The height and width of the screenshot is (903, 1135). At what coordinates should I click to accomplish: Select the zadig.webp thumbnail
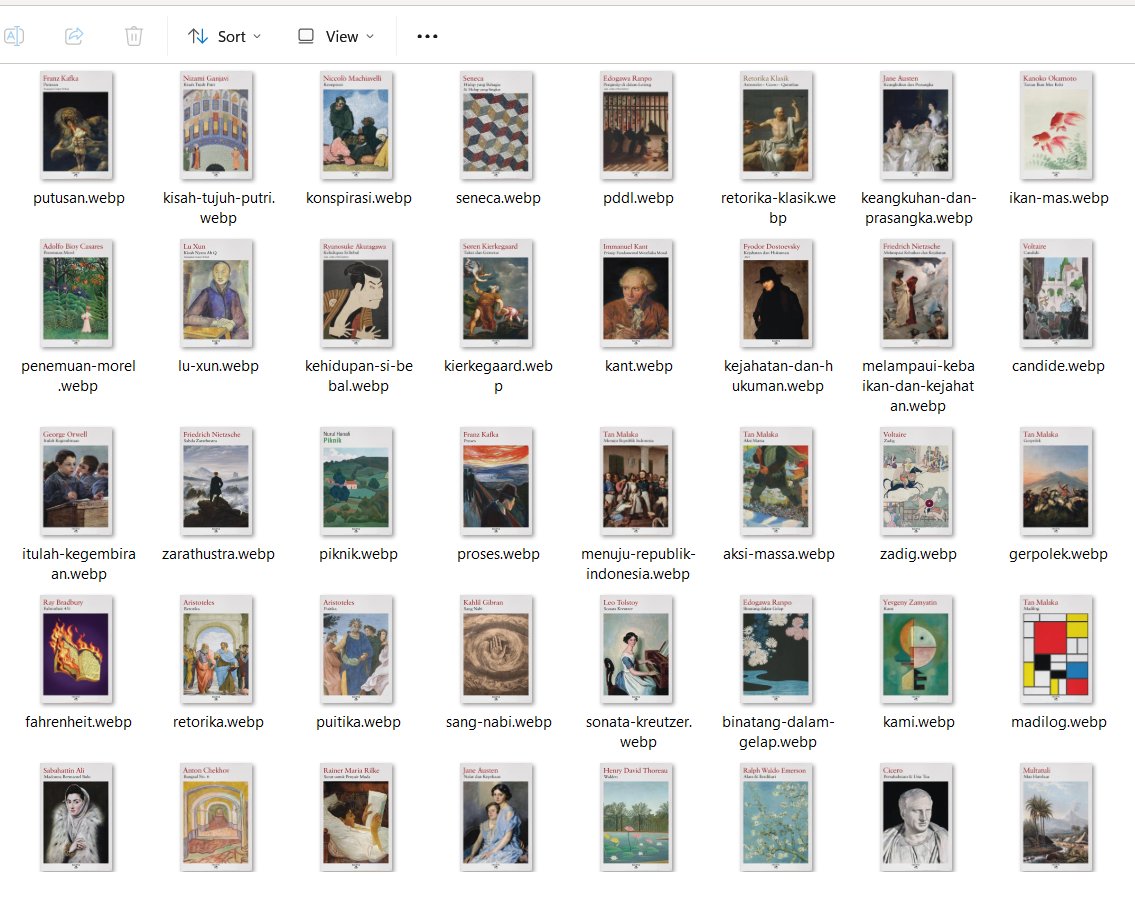coord(918,482)
